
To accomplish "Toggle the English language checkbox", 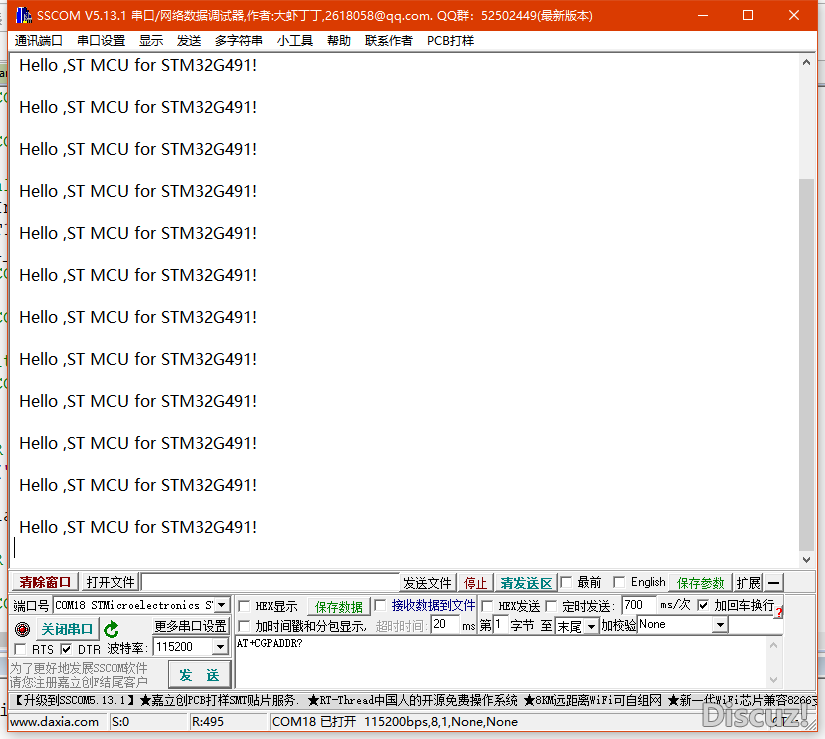I will 619,582.
